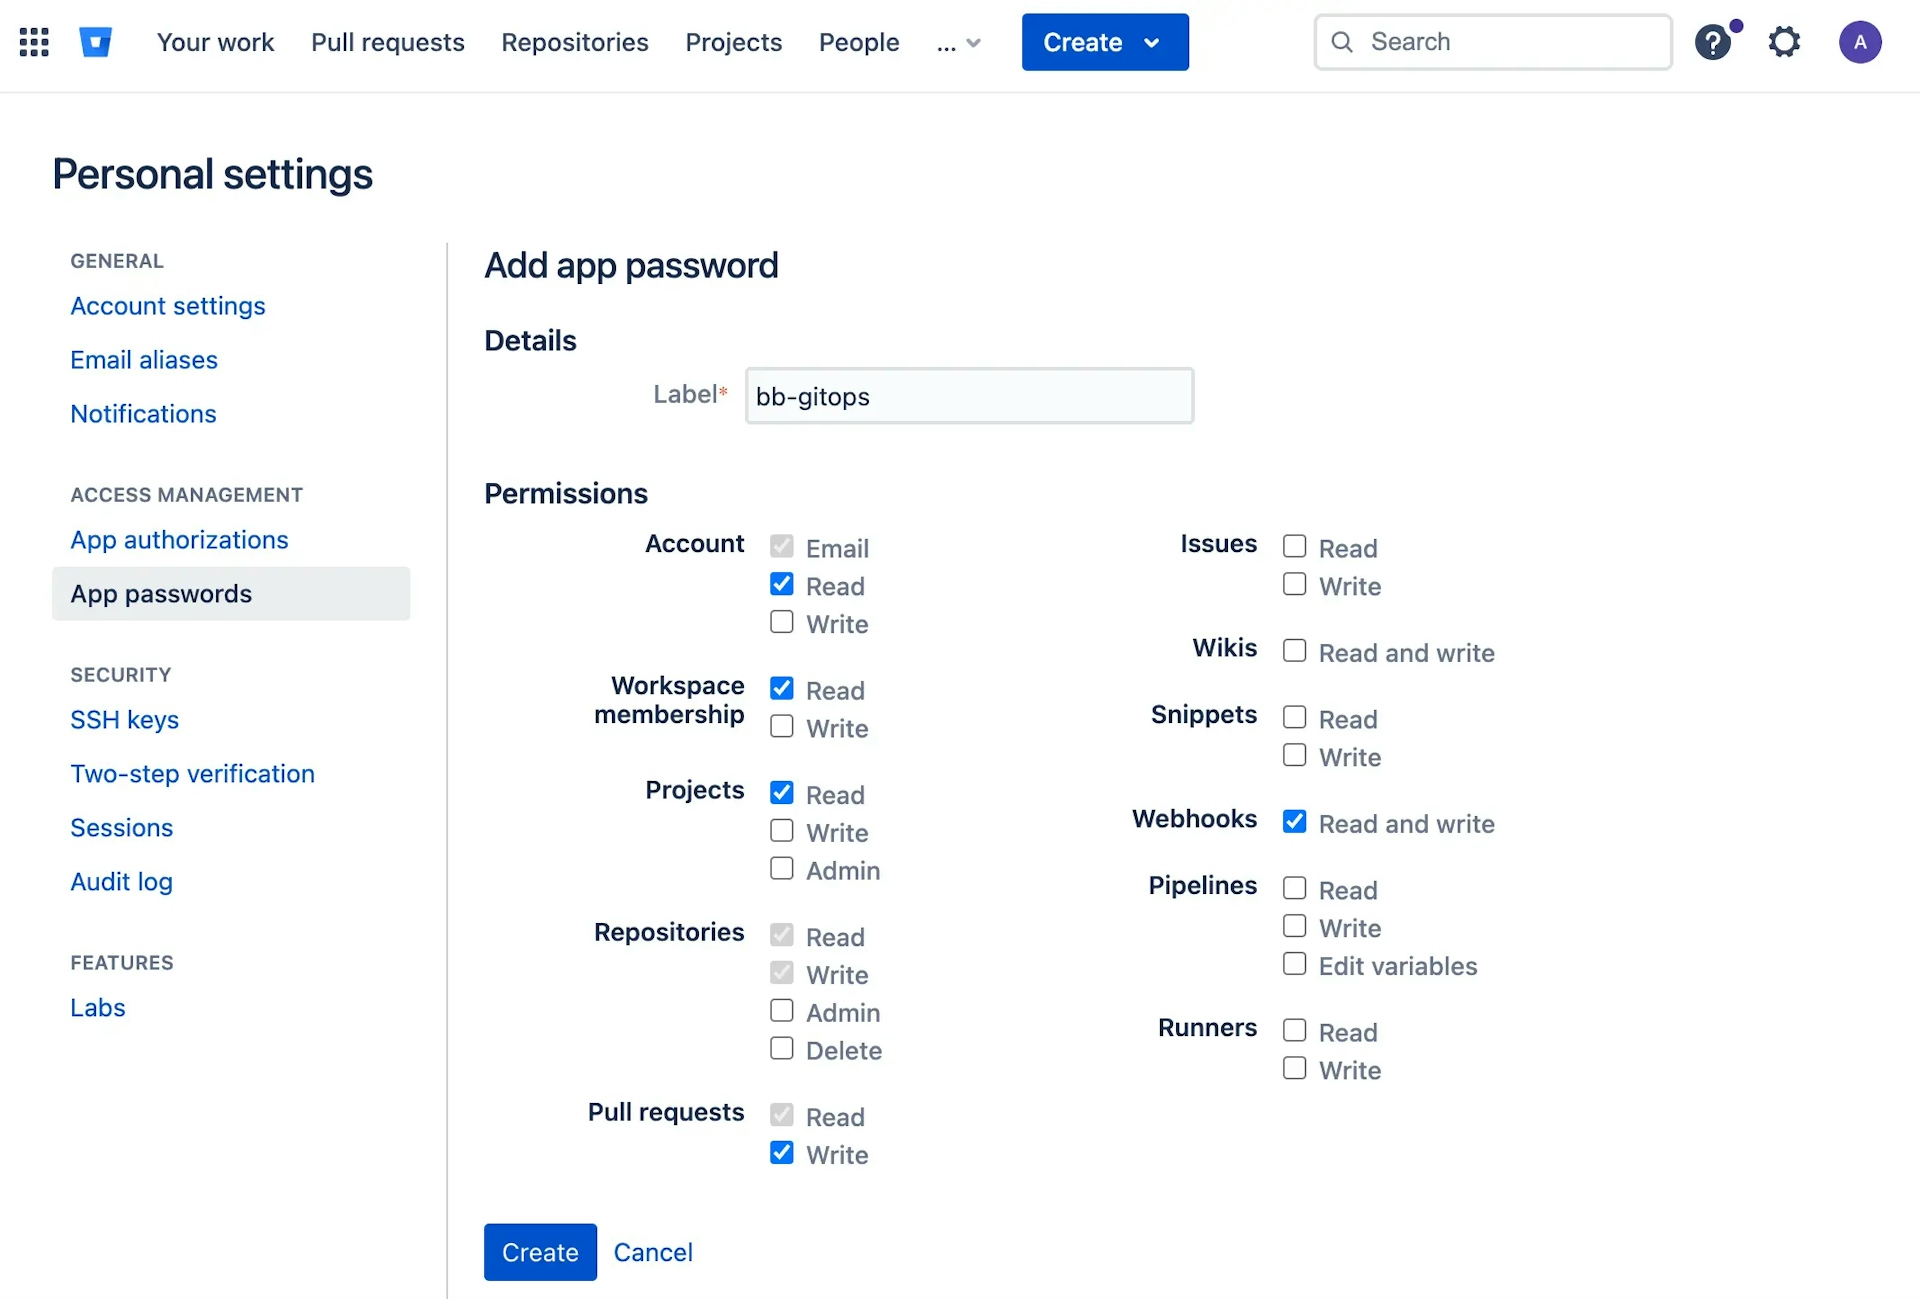
Task: Click the user avatar profile icon
Action: [1861, 41]
